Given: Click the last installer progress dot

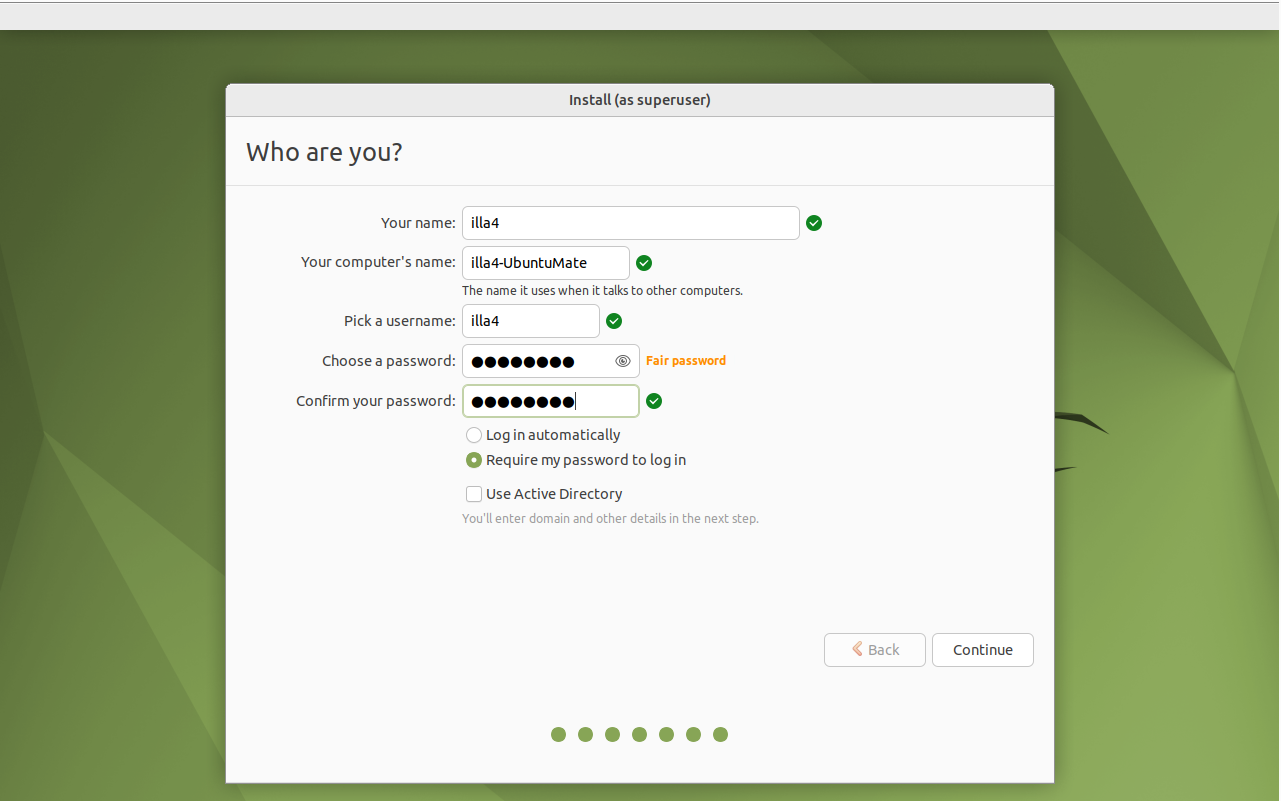Looking at the screenshot, I should (720, 735).
